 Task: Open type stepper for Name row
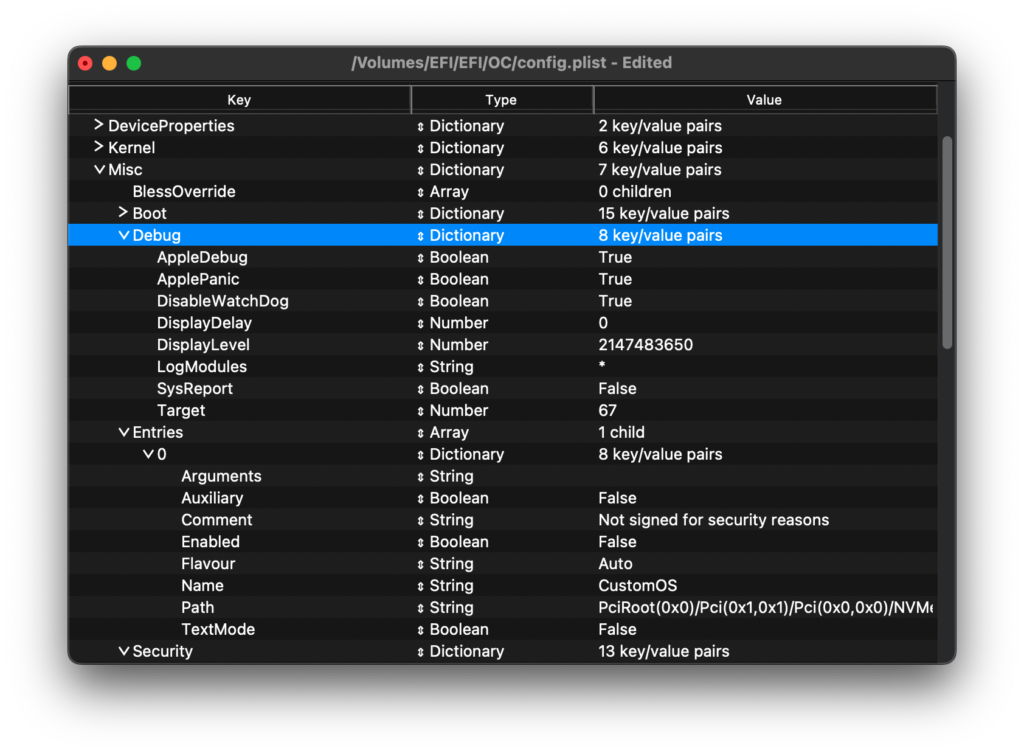[x=421, y=586]
